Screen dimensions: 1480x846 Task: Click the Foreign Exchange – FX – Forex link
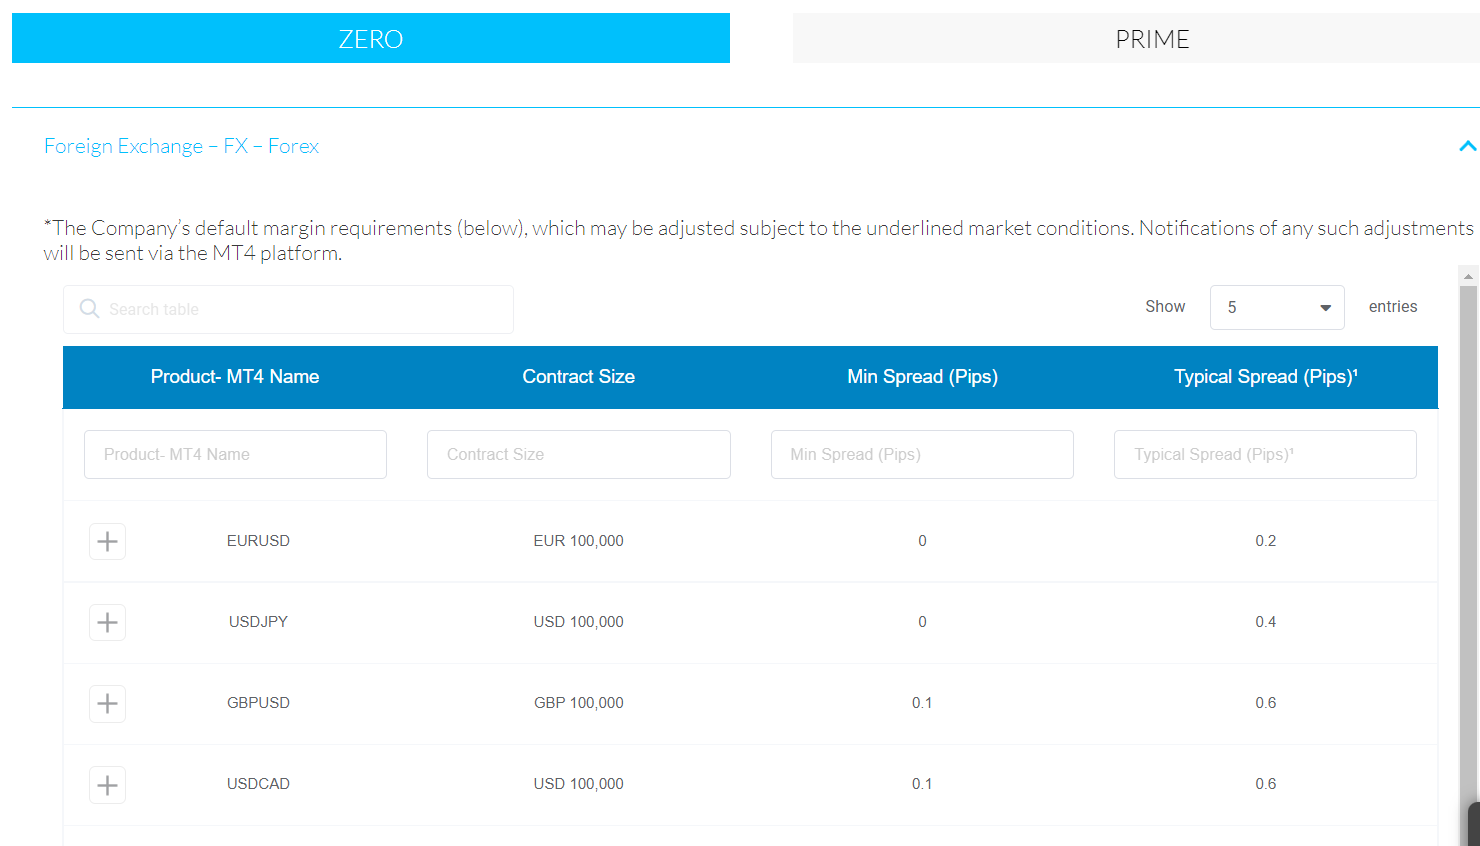[181, 146]
